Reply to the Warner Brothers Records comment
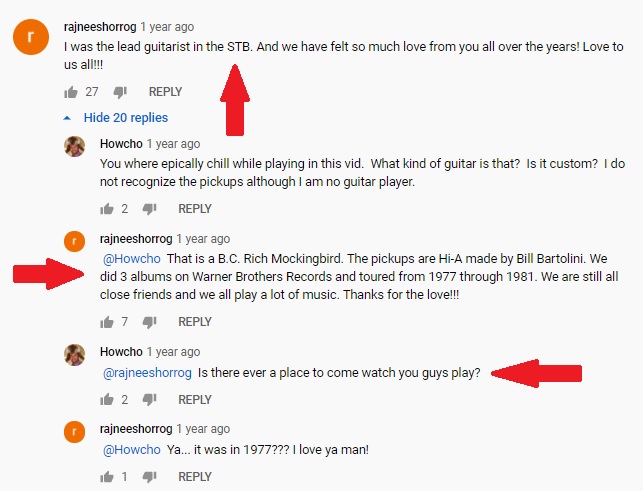The height and width of the screenshot is (491, 643). pyautogui.click(x=194, y=322)
